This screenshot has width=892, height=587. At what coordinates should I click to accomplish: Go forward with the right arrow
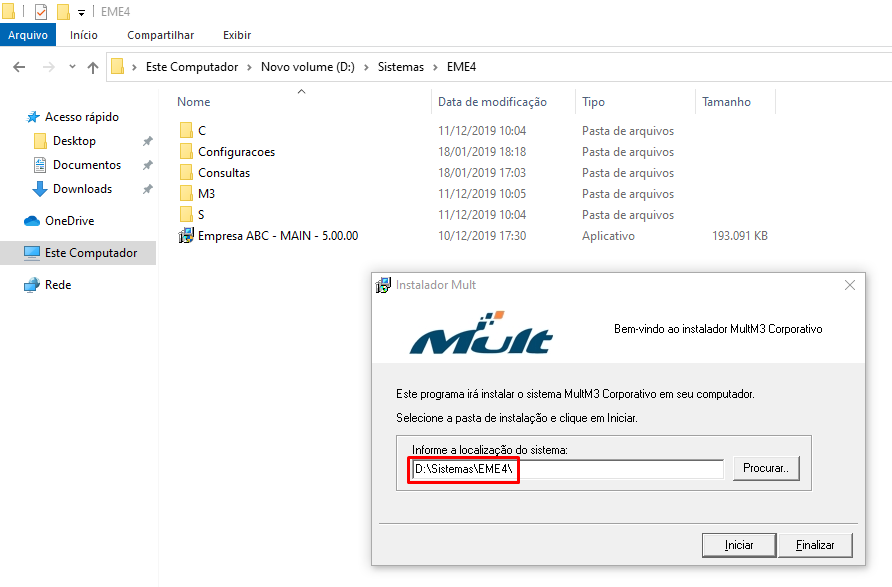[x=49, y=67]
